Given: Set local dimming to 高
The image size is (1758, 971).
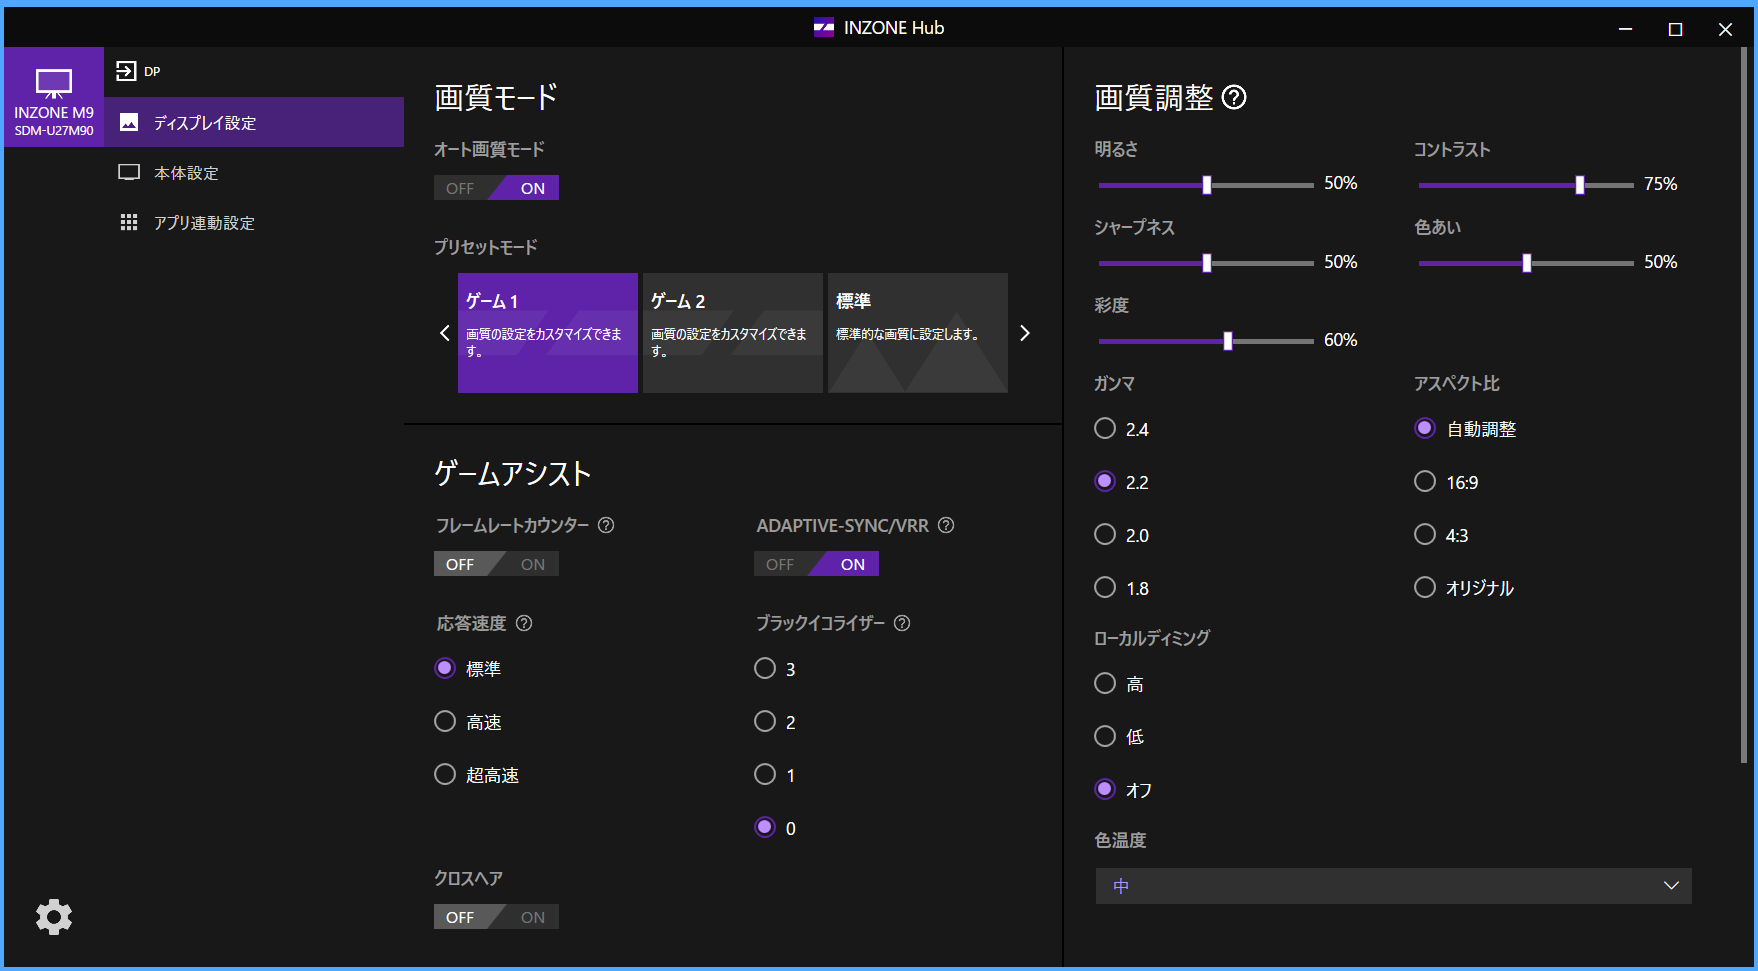Looking at the screenshot, I should (1105, 683).
